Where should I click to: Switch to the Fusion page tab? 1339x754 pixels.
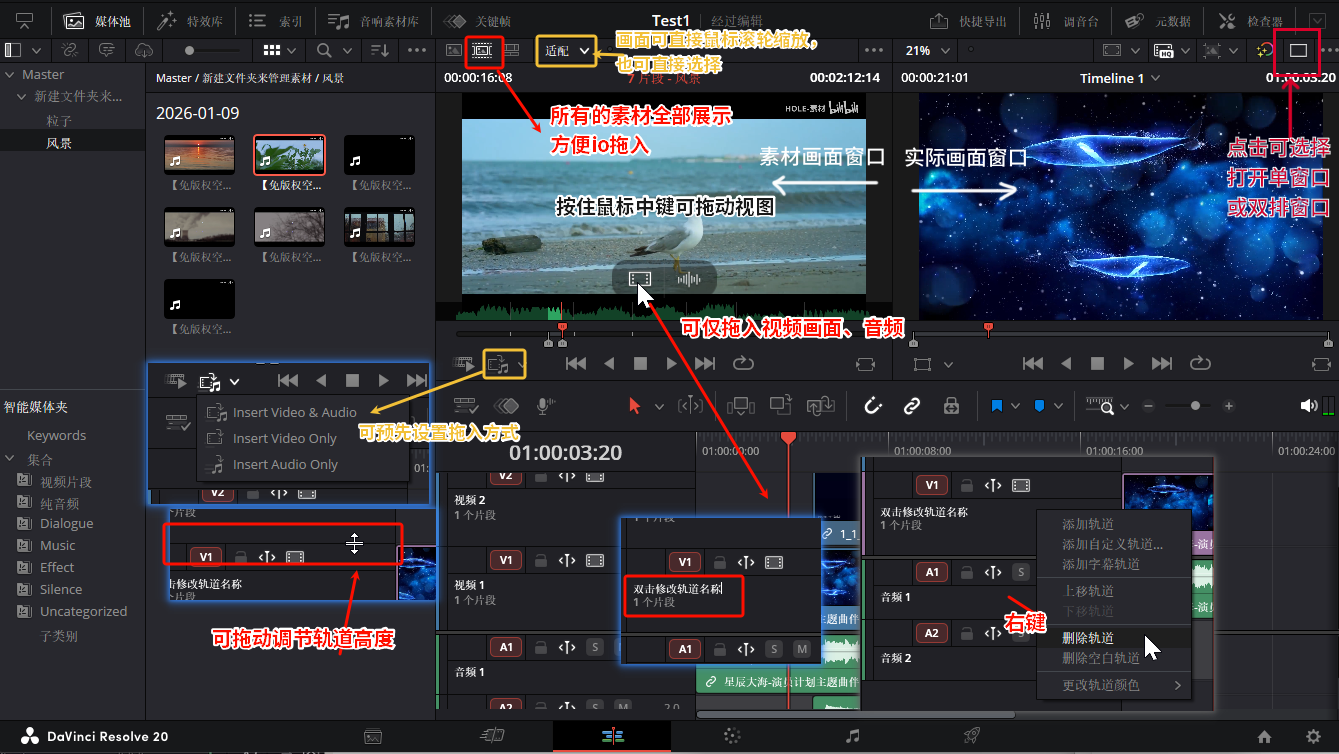(x=732, y=736)
